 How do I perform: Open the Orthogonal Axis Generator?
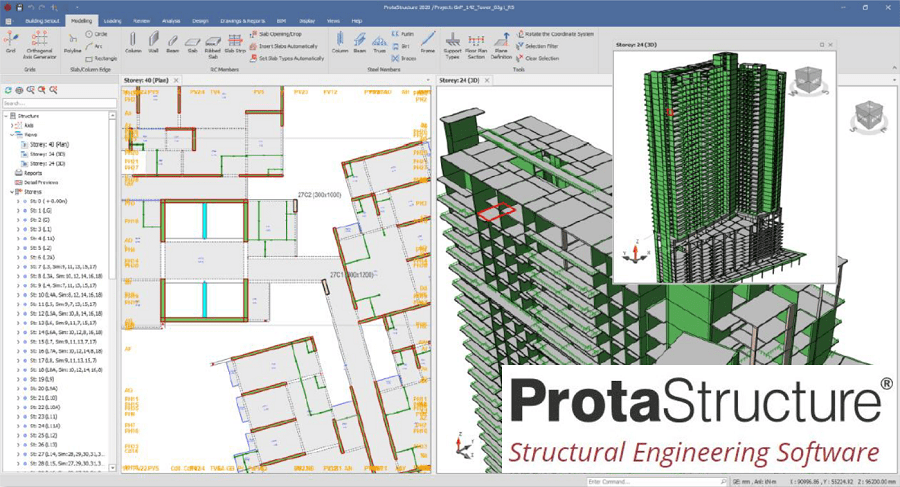pos(40,45)
